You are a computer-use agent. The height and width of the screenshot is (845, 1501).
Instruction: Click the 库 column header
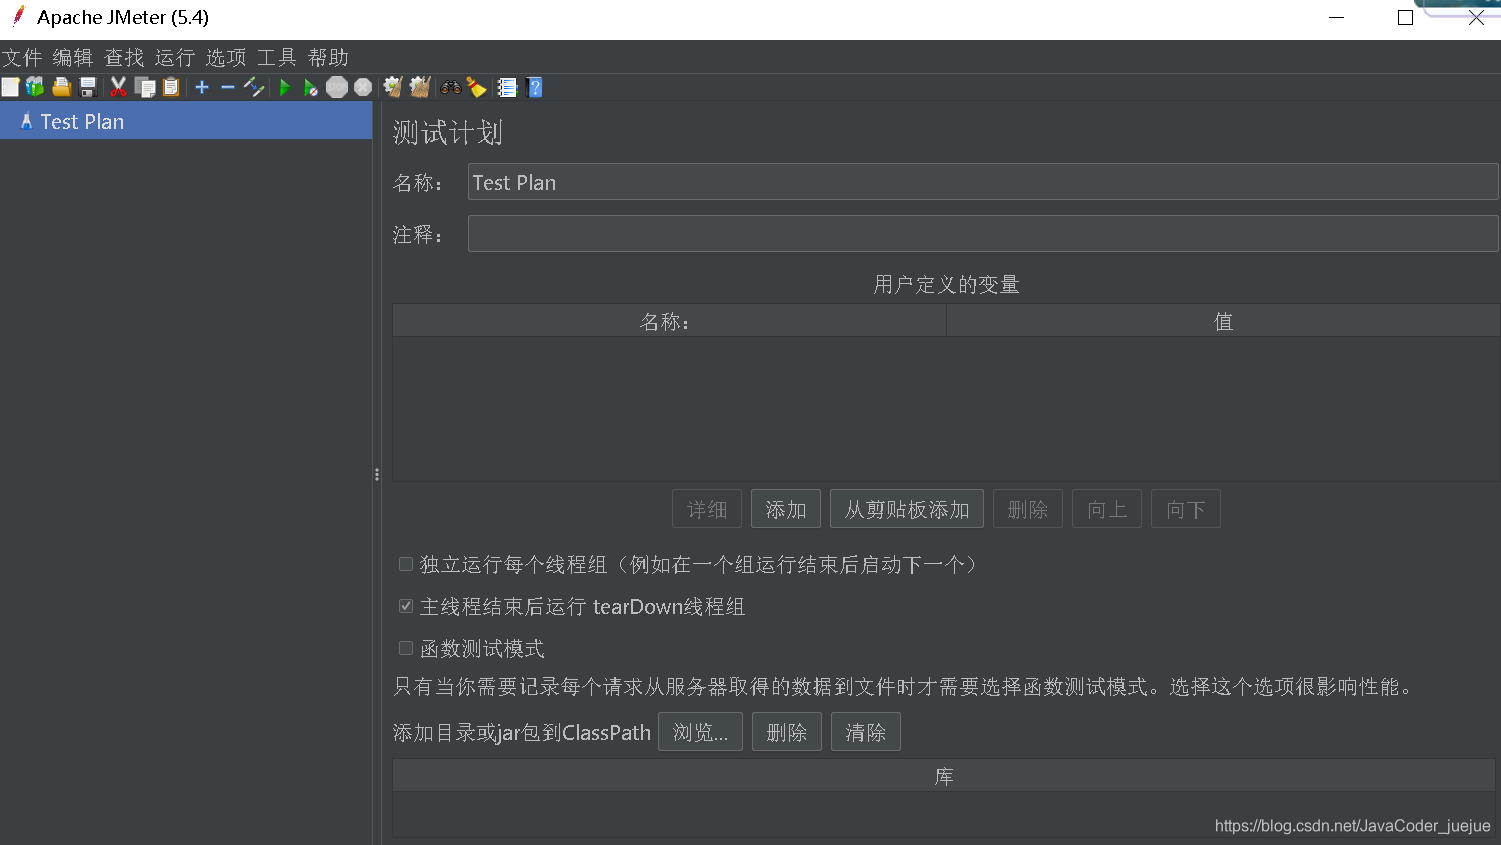pos(944,776)
